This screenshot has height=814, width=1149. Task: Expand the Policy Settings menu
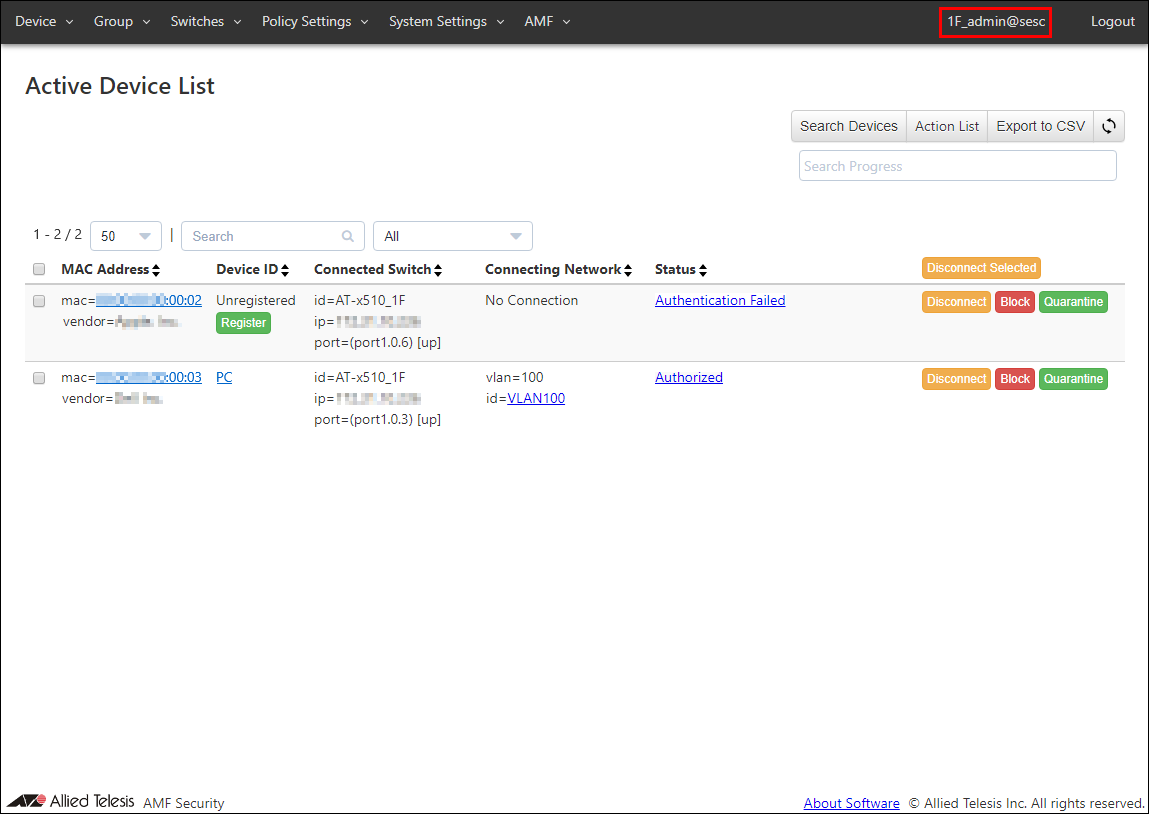click(x=315, y=21)
